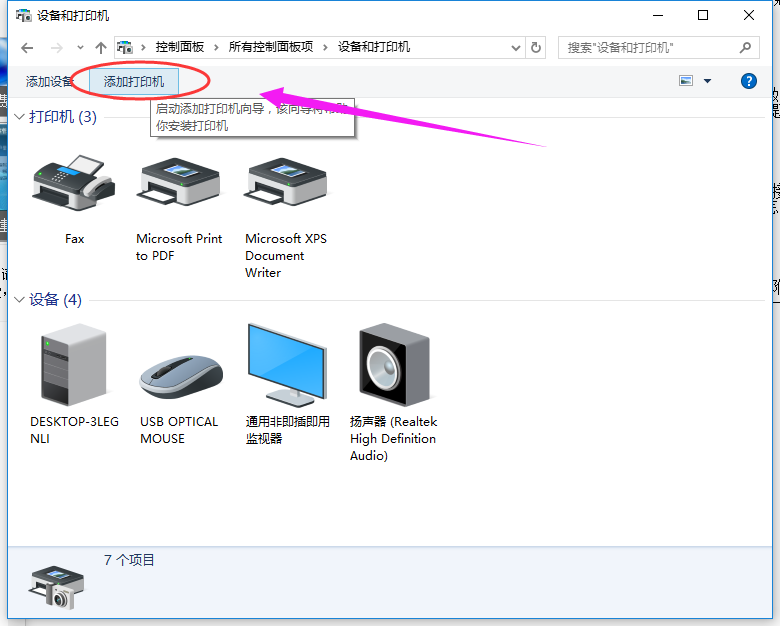Go up one folder level arrow
Viewport: 780px width, 626px height.
(101, 48)
